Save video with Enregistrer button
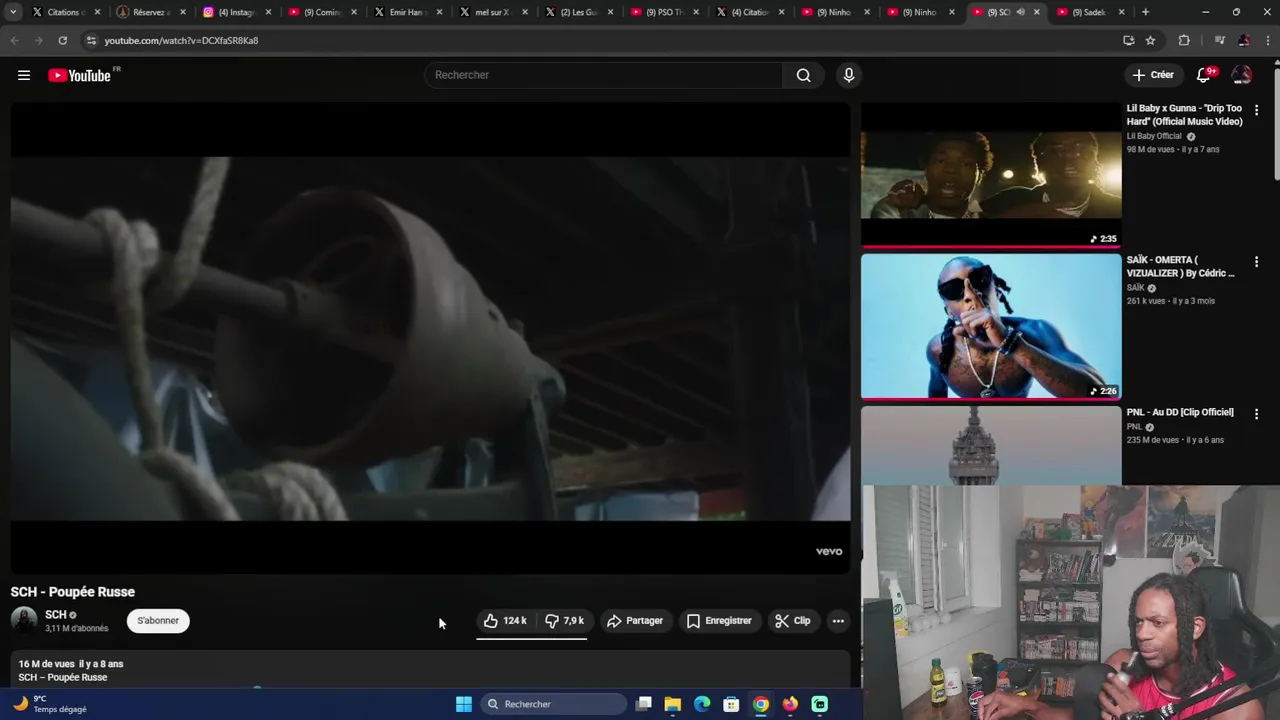1280x720 pixels. 719,621
